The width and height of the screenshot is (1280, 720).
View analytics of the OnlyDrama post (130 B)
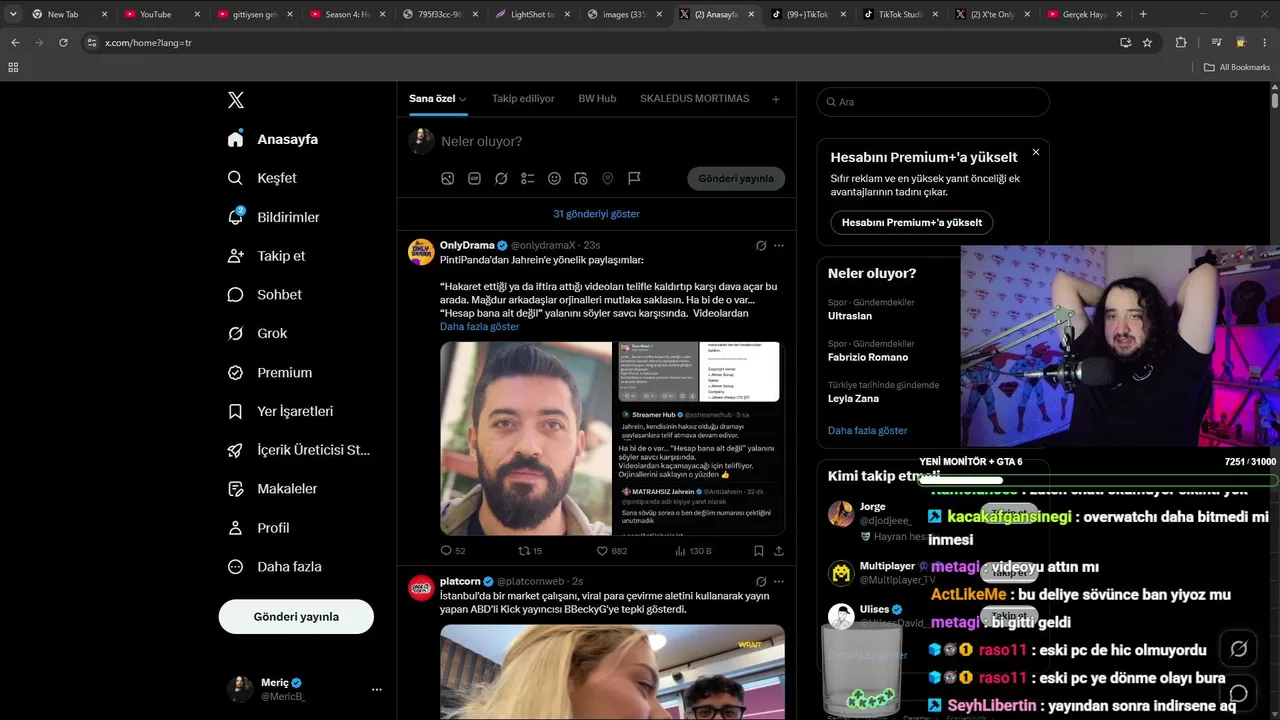click(x=693, y=551)
